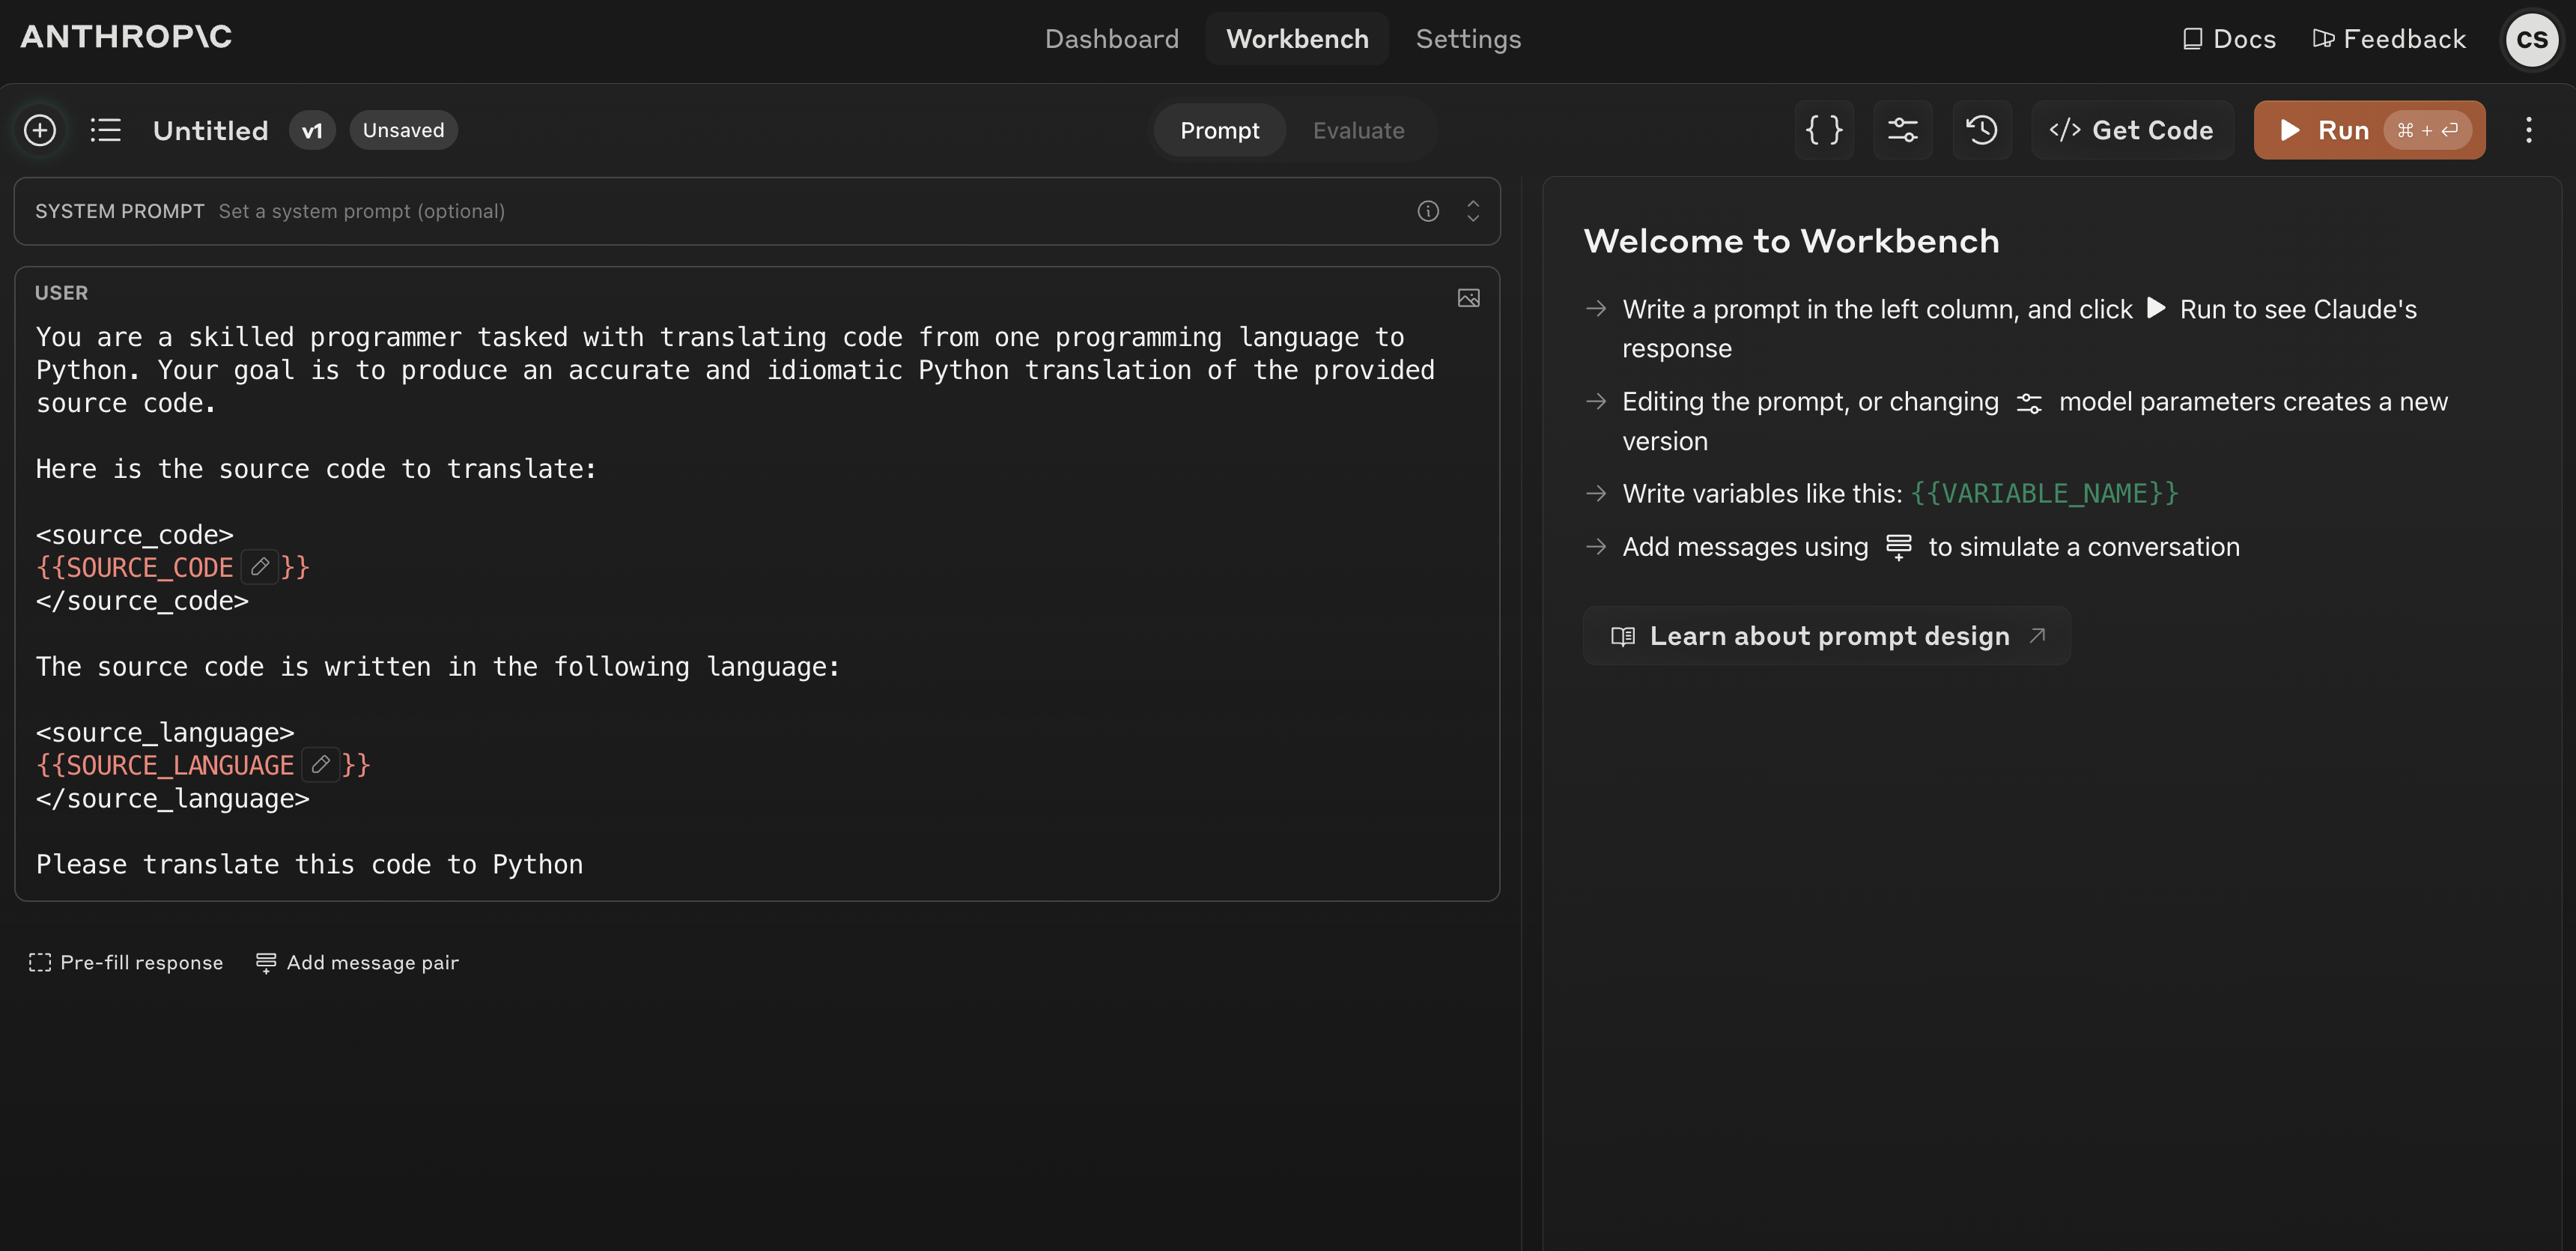Screen dimensions: 2576x1251
Task: Open the three-dot more options menu
Action: (2528, 130)
